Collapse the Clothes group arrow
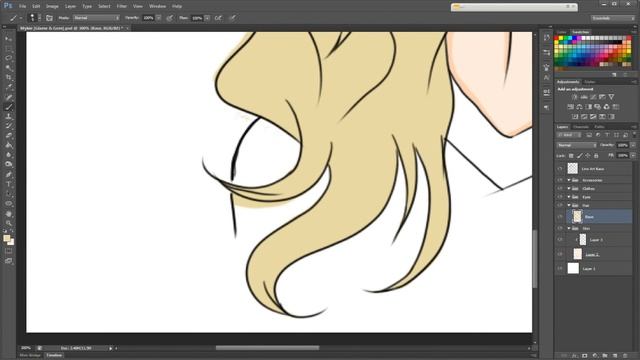 pos(569,189)
